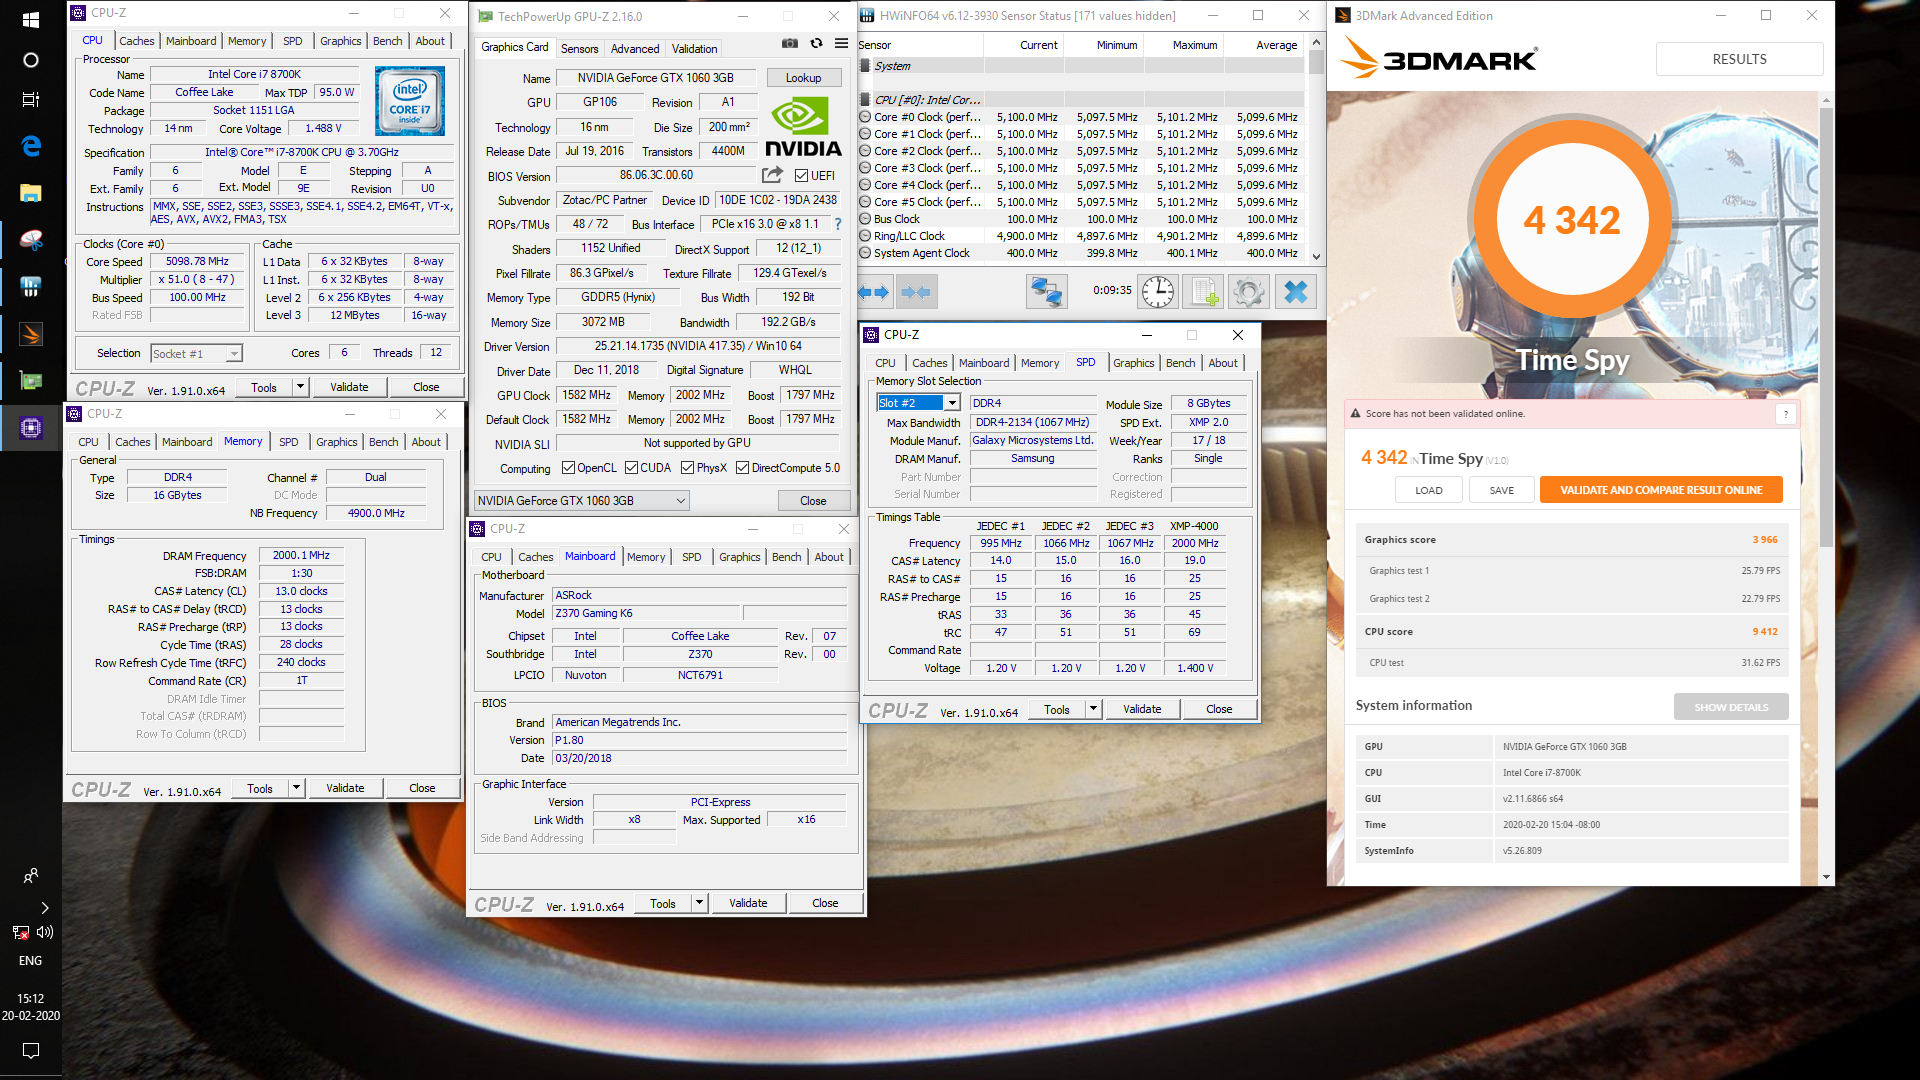Take a GPU-Z screenshot with the camera icon
Screen dimensions: 1920x1080
point(790,43)
